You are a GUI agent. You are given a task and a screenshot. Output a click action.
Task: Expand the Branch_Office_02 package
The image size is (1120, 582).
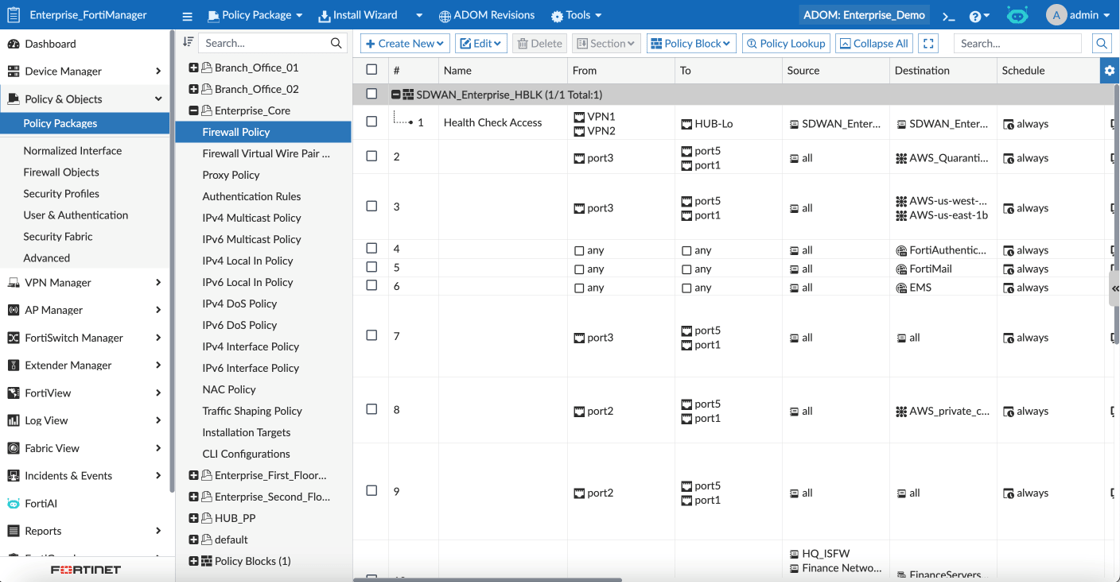point(194,89)
